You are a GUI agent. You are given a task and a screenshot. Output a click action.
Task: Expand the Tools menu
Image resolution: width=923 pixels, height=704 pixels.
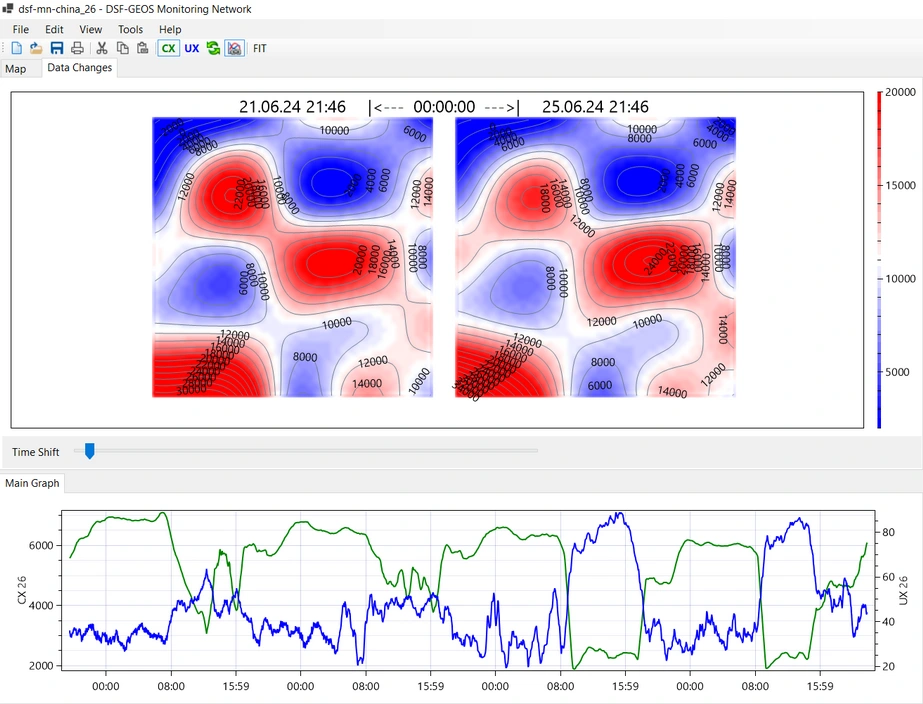point(130,30)
